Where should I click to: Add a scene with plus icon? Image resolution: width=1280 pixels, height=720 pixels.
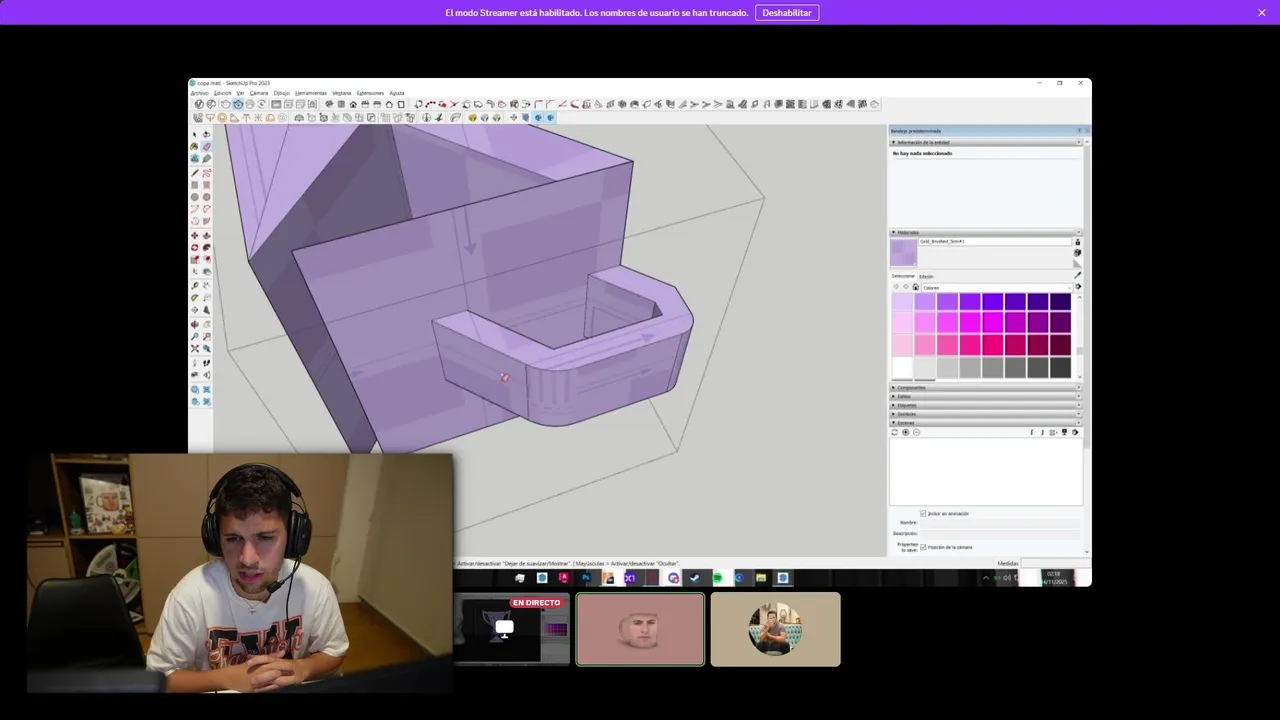pos(906,432)
